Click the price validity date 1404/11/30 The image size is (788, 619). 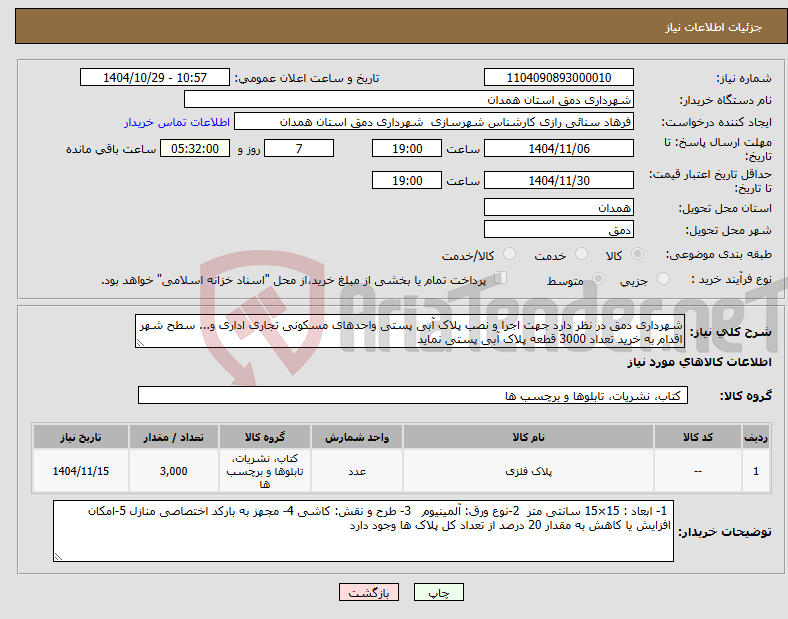[x=558, y=180]
